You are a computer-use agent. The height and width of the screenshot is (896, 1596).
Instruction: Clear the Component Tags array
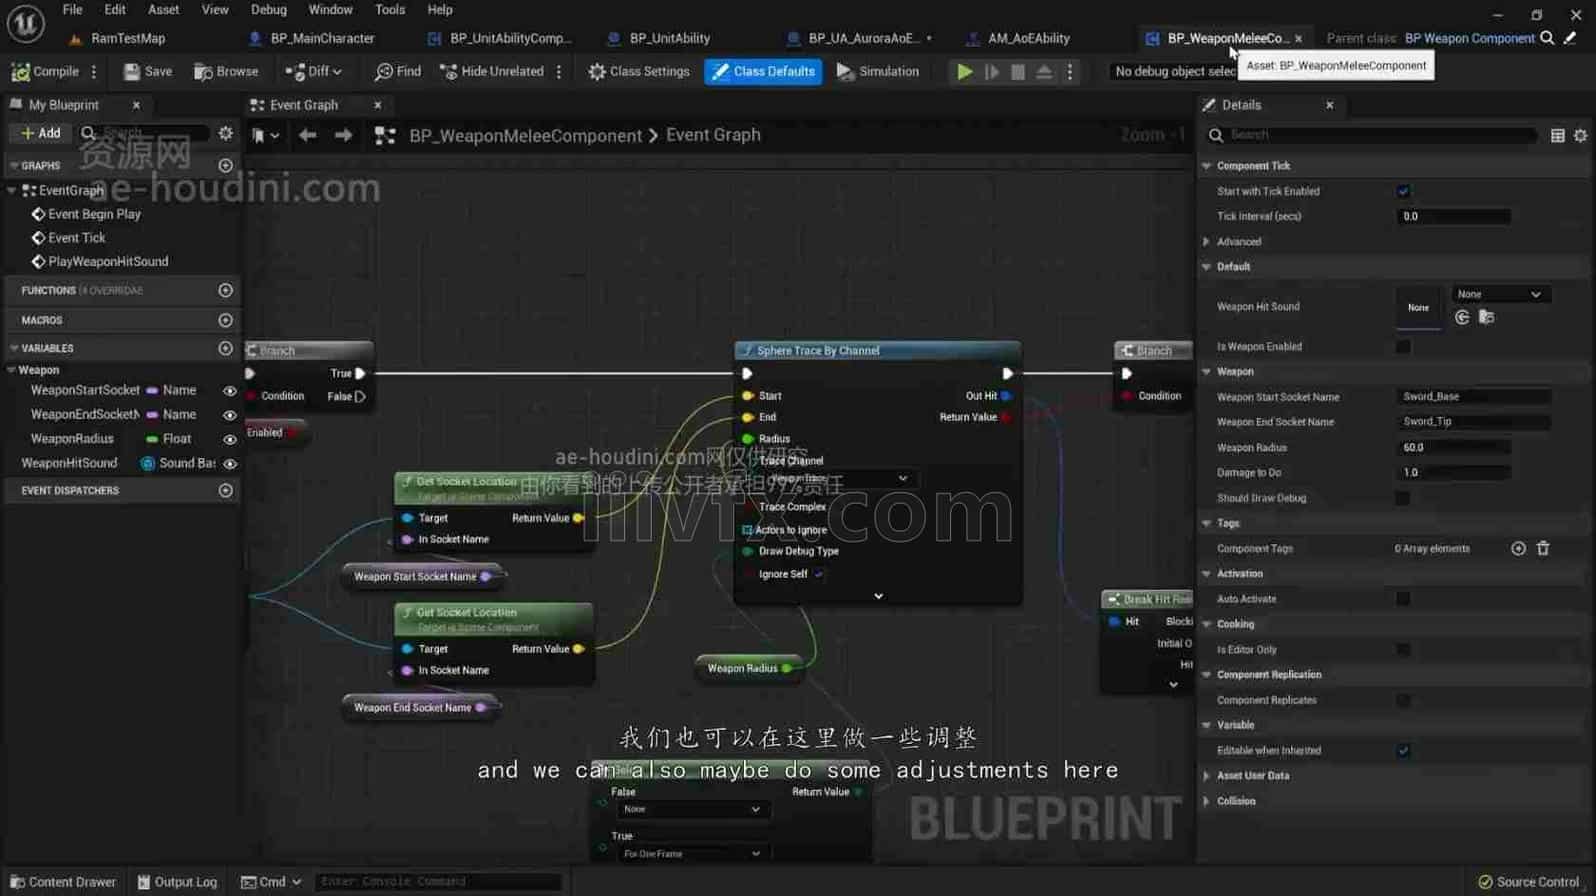[1543, 548]
